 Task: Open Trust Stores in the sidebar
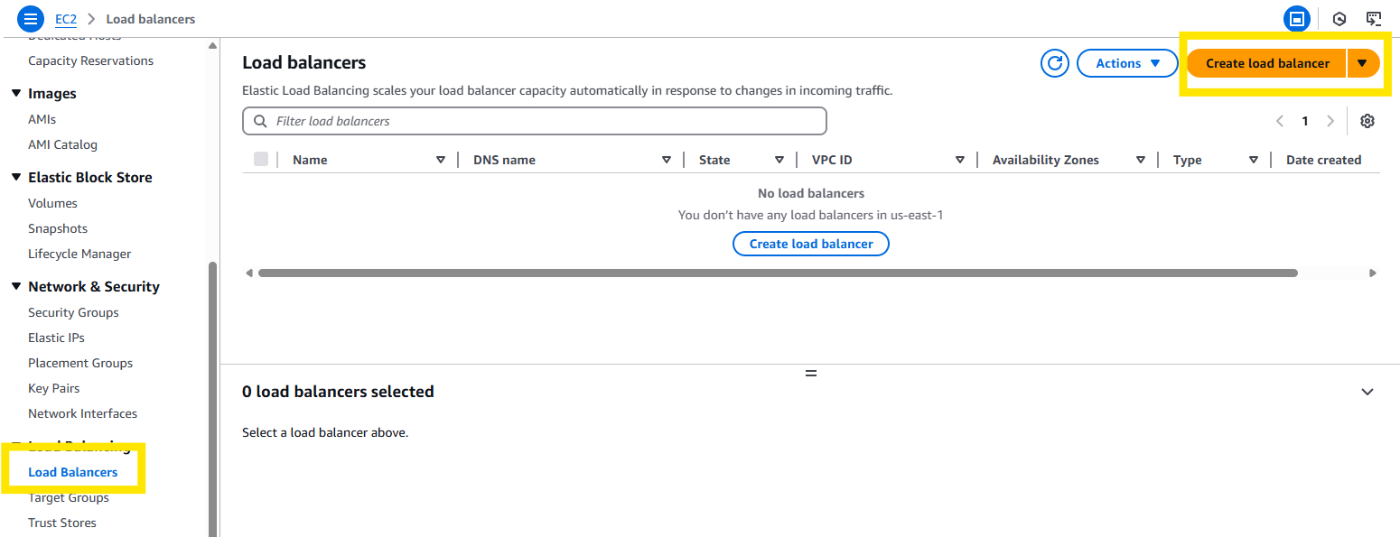pyautogui.click(x=62, y=522)
